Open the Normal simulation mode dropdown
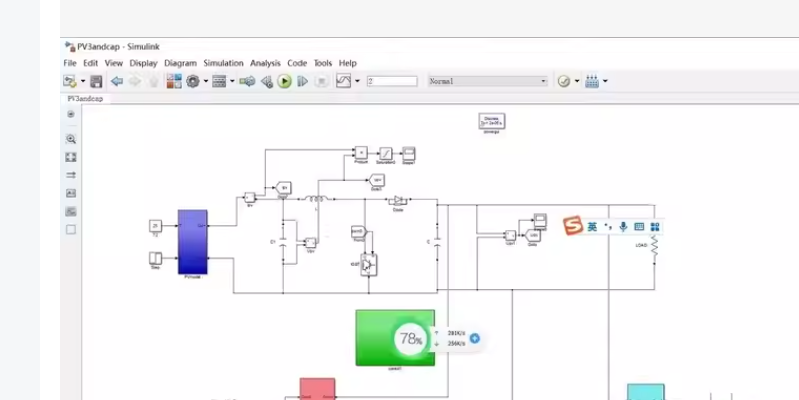 click(488, 82)
